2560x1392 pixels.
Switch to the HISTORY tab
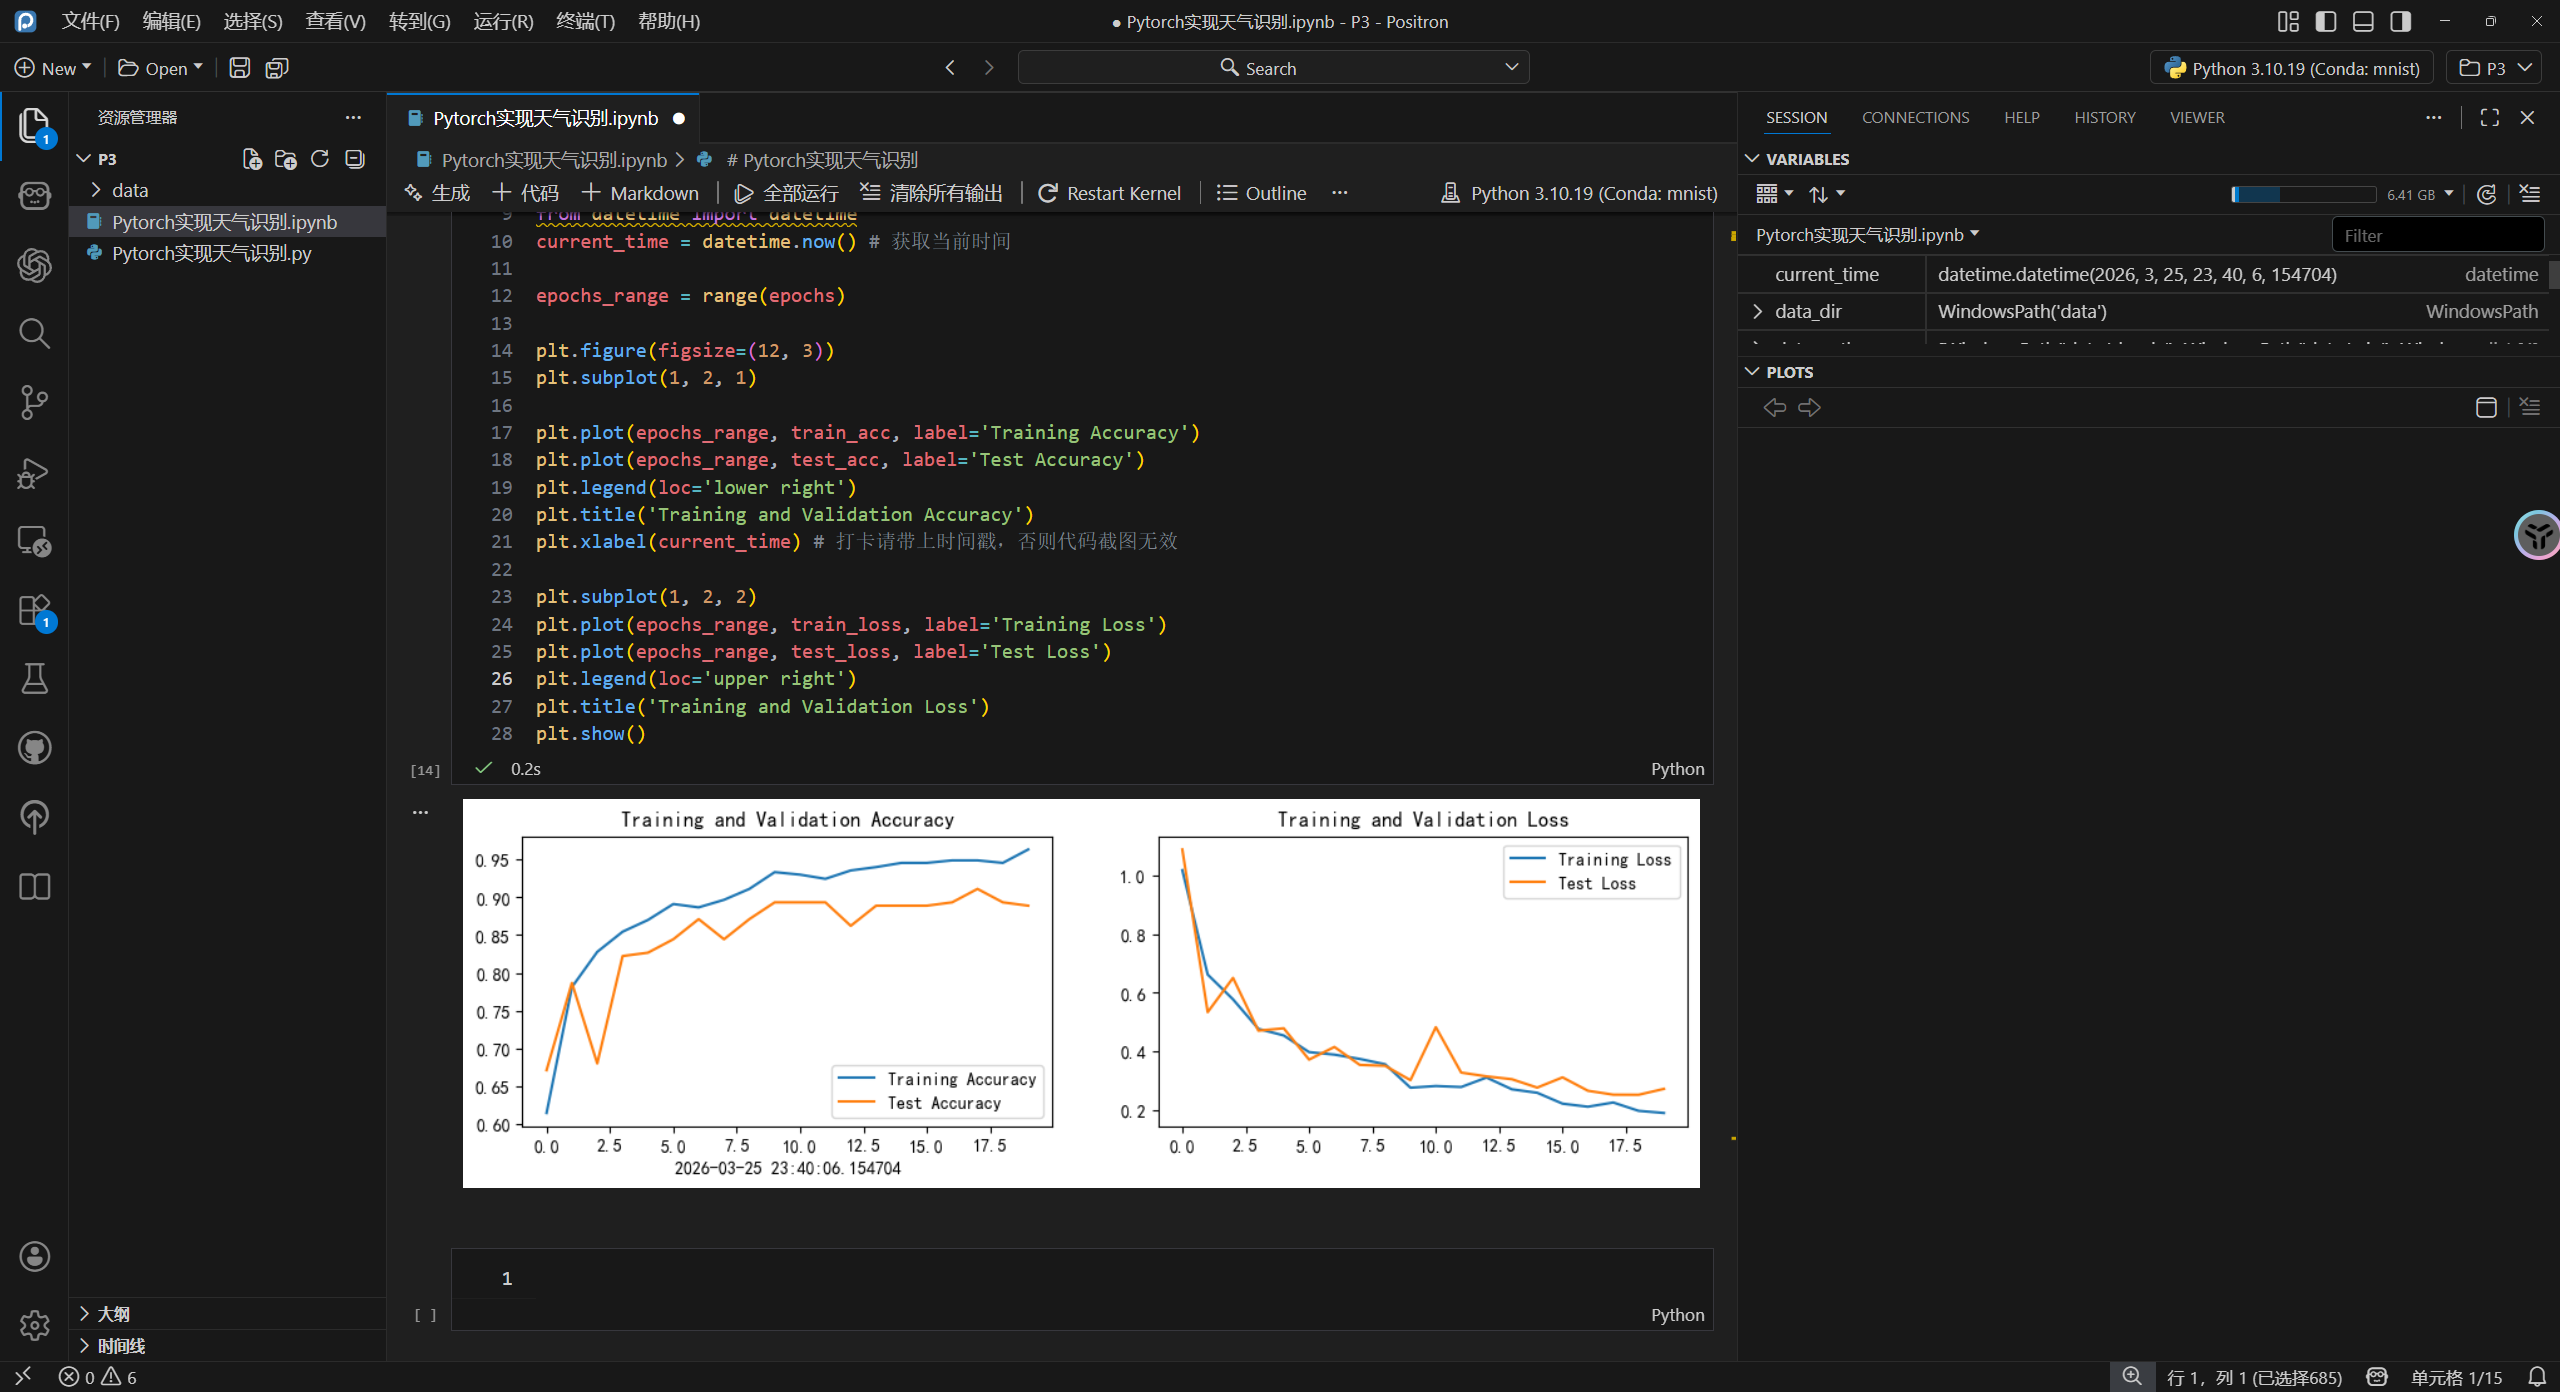[2104, 117]
